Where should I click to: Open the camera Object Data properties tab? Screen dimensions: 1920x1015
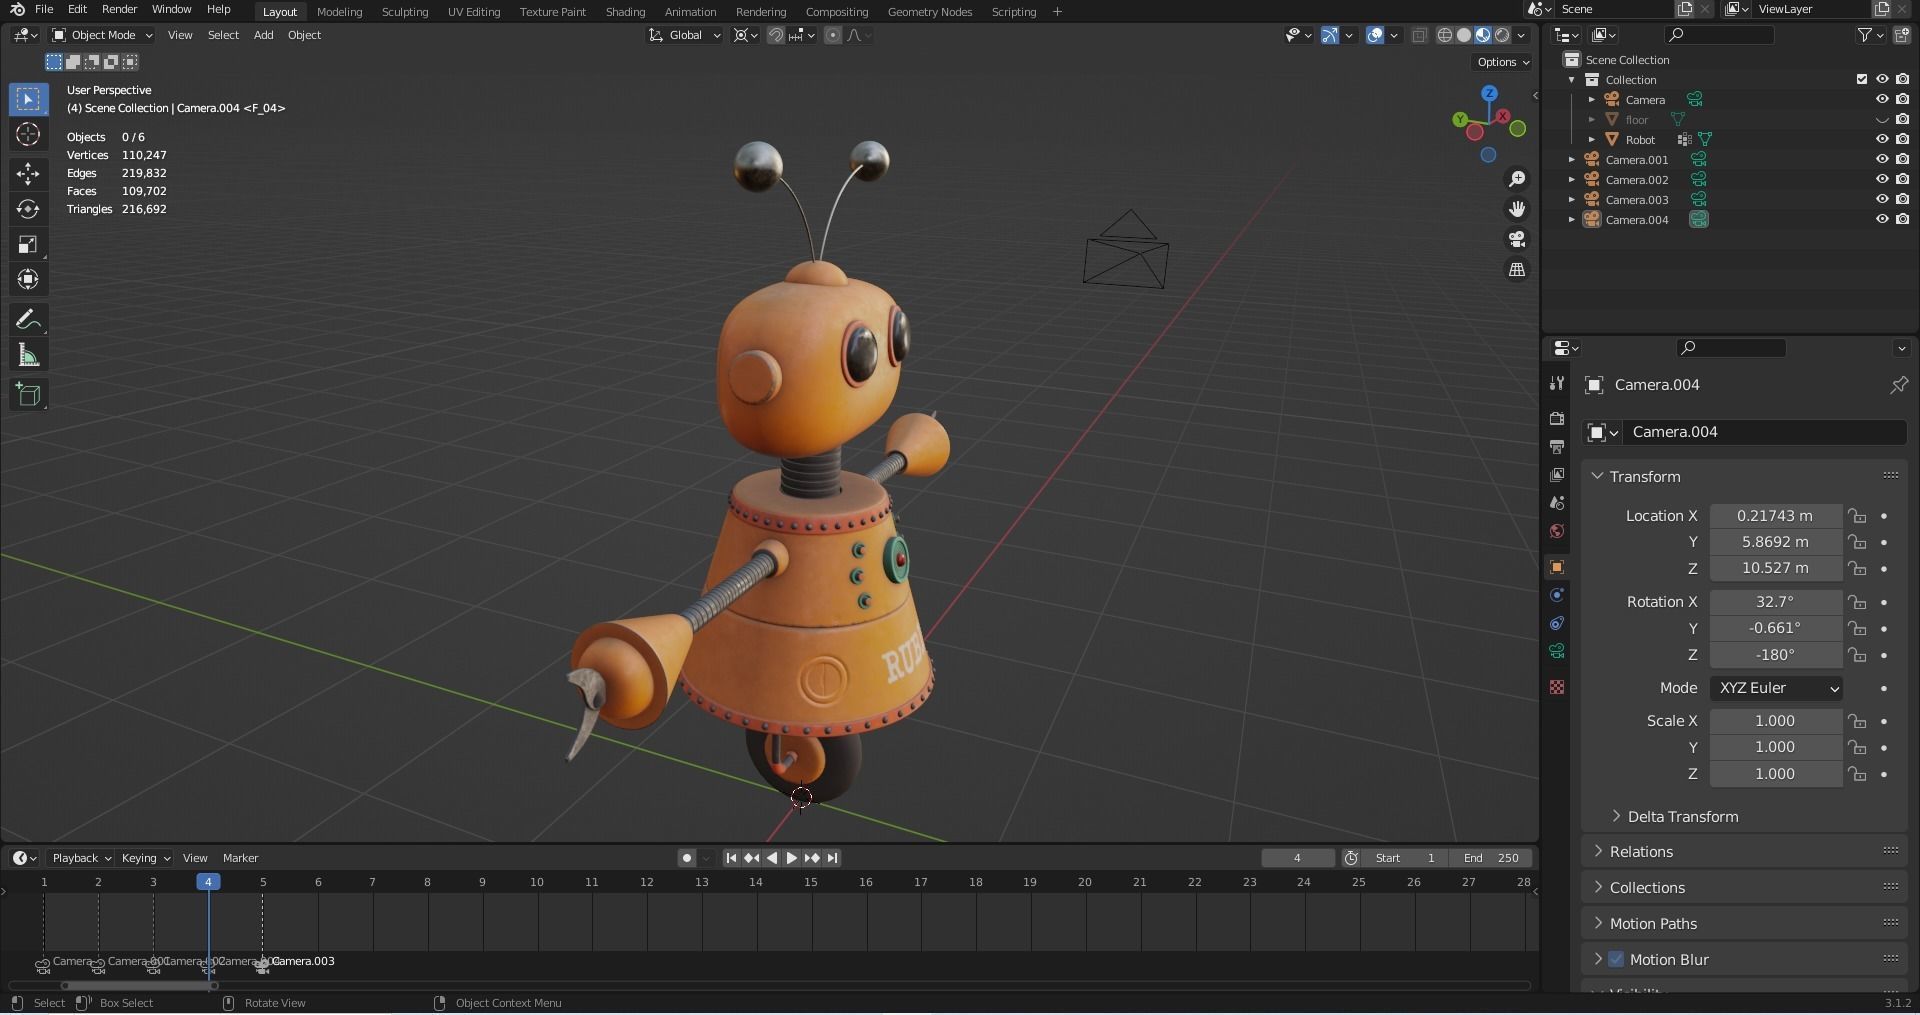point(1557,651)
